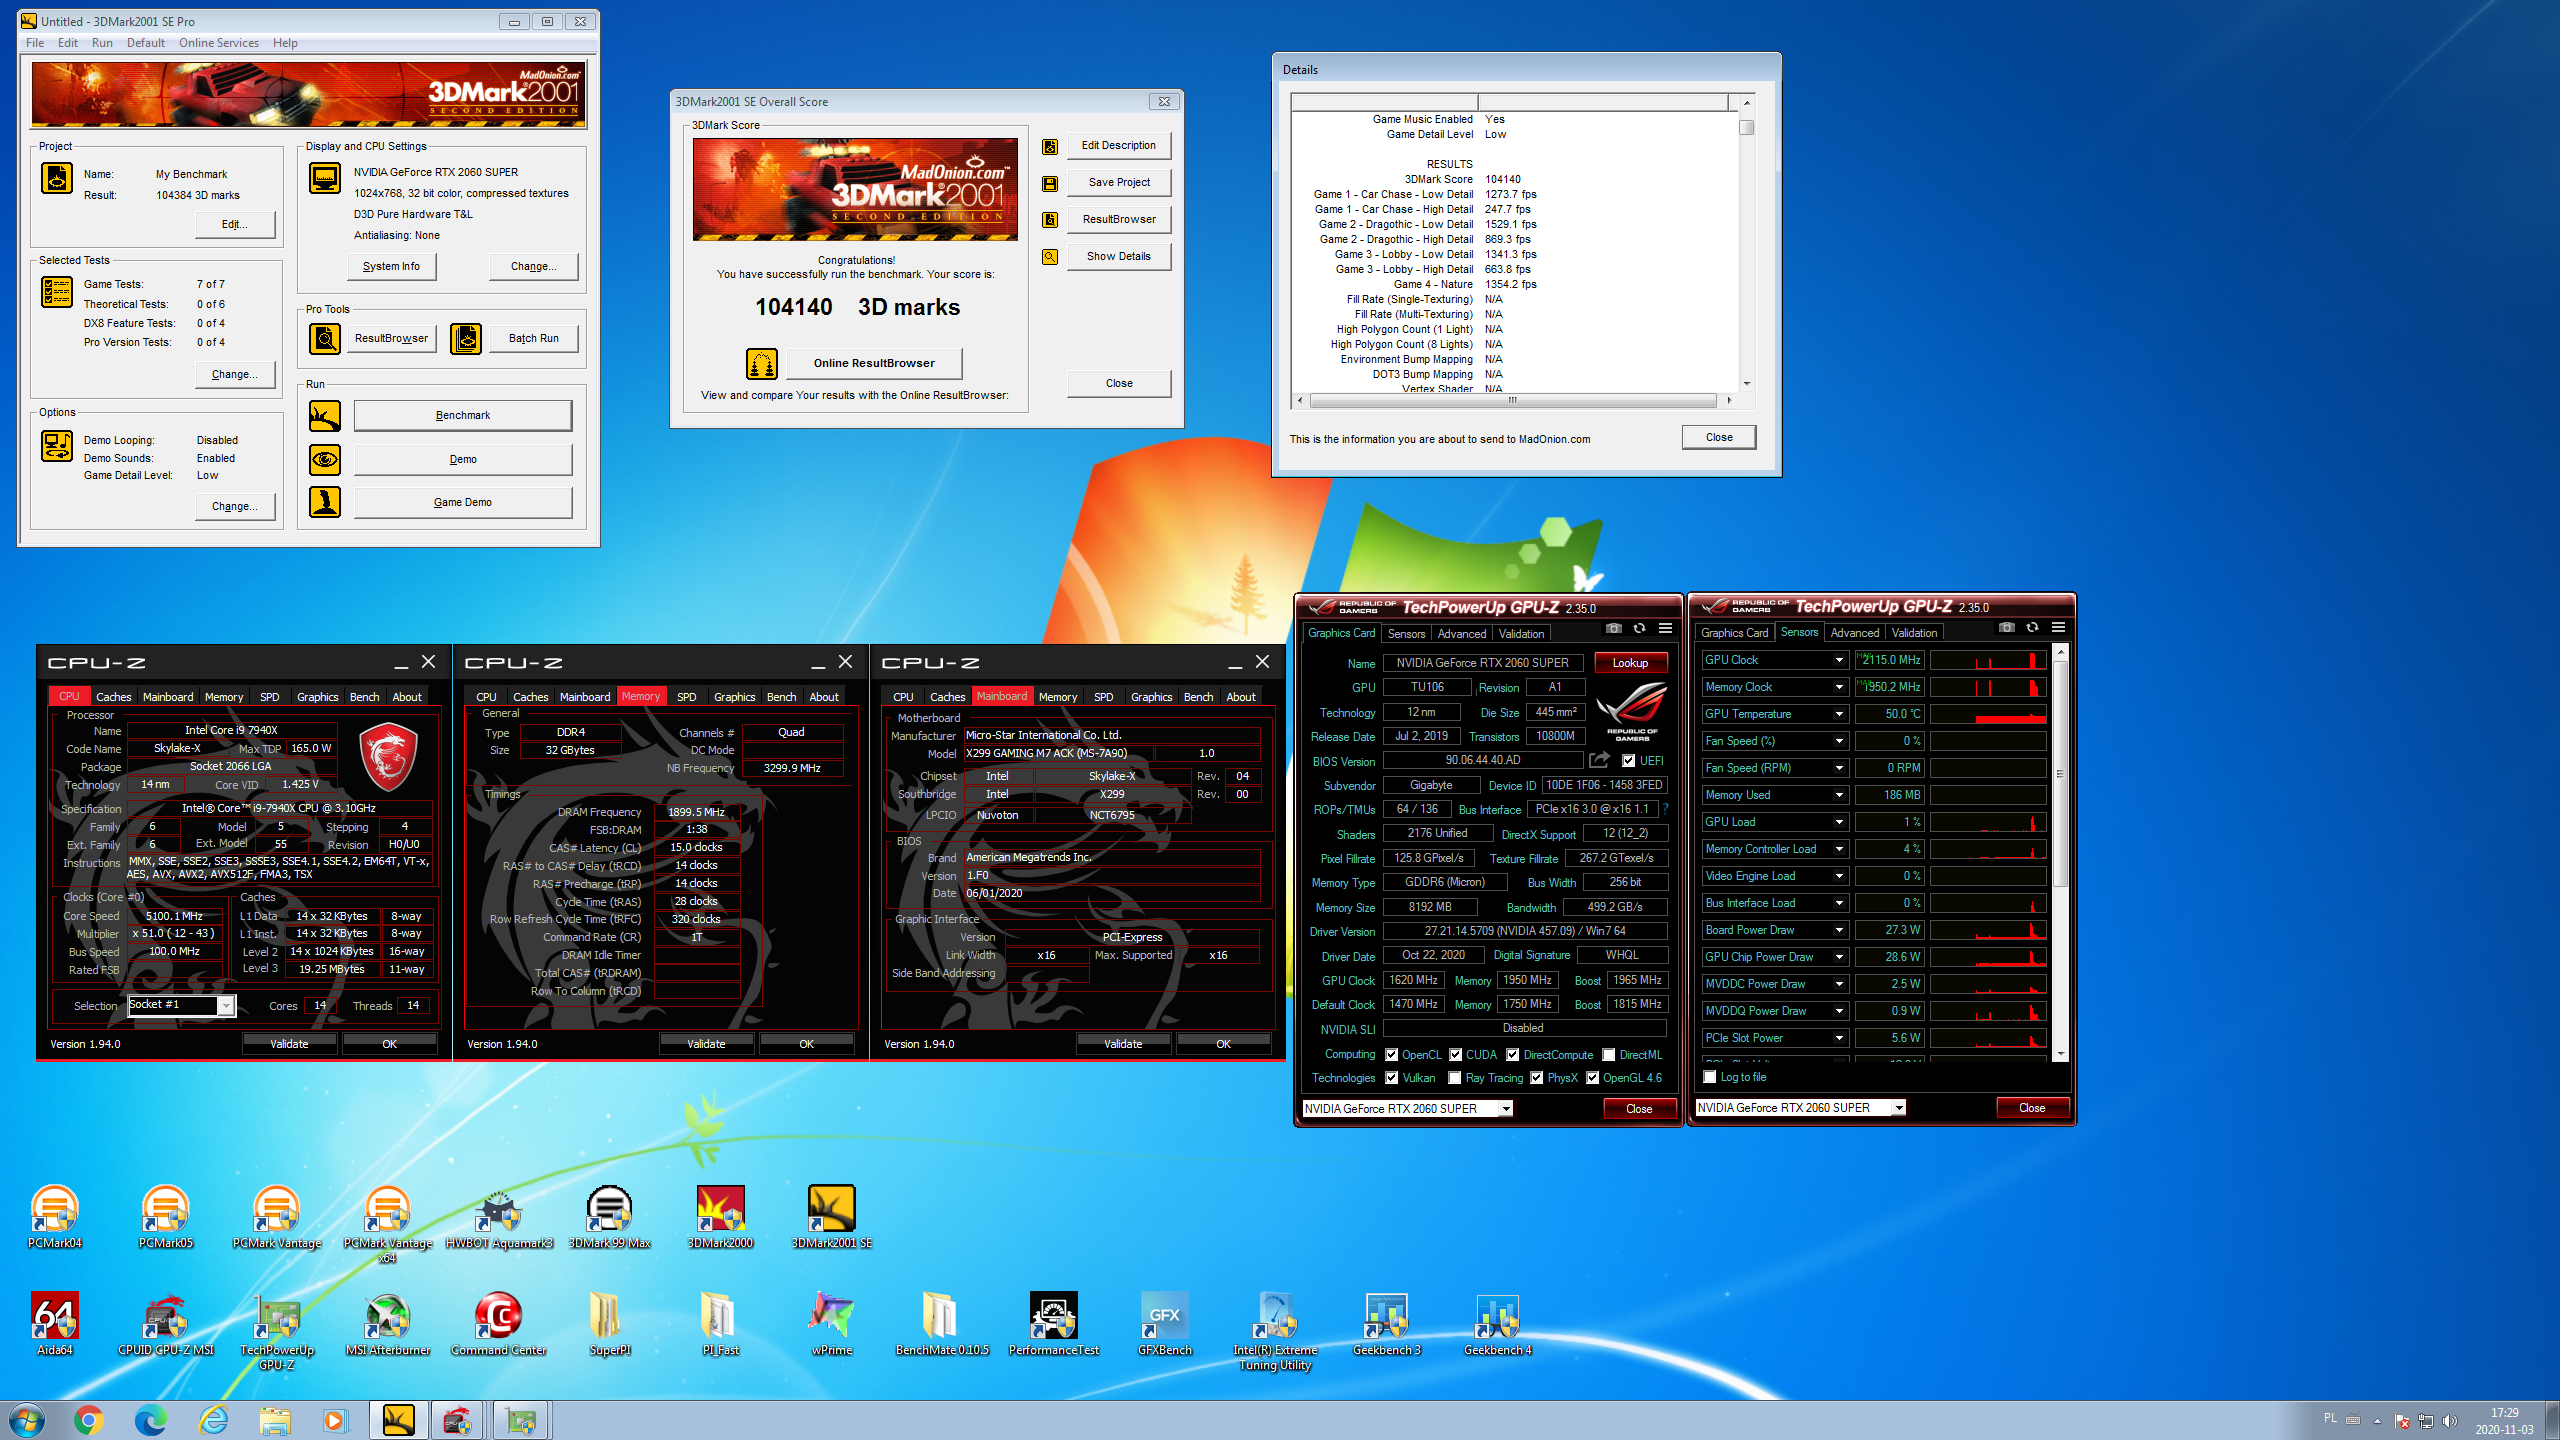The width and height of the screenshot is (2560, 1440).
Task: Launch the CPUID CPU-Z MSI shortcut
Action: pos(166,1324)
